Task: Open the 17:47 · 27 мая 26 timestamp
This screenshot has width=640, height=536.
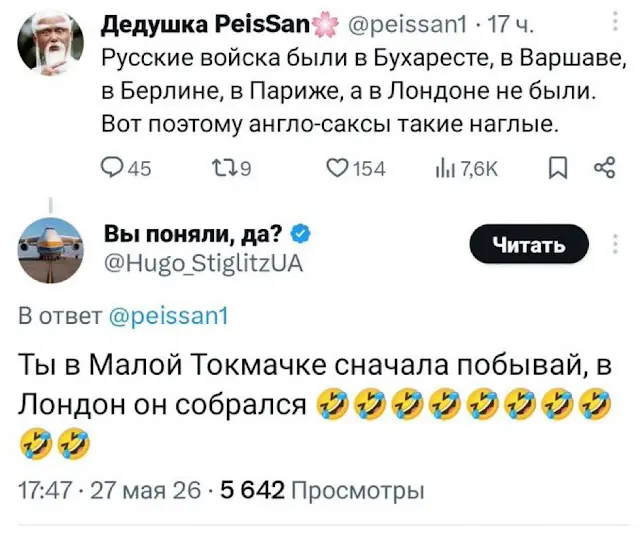Action: [x=110, y=490]
